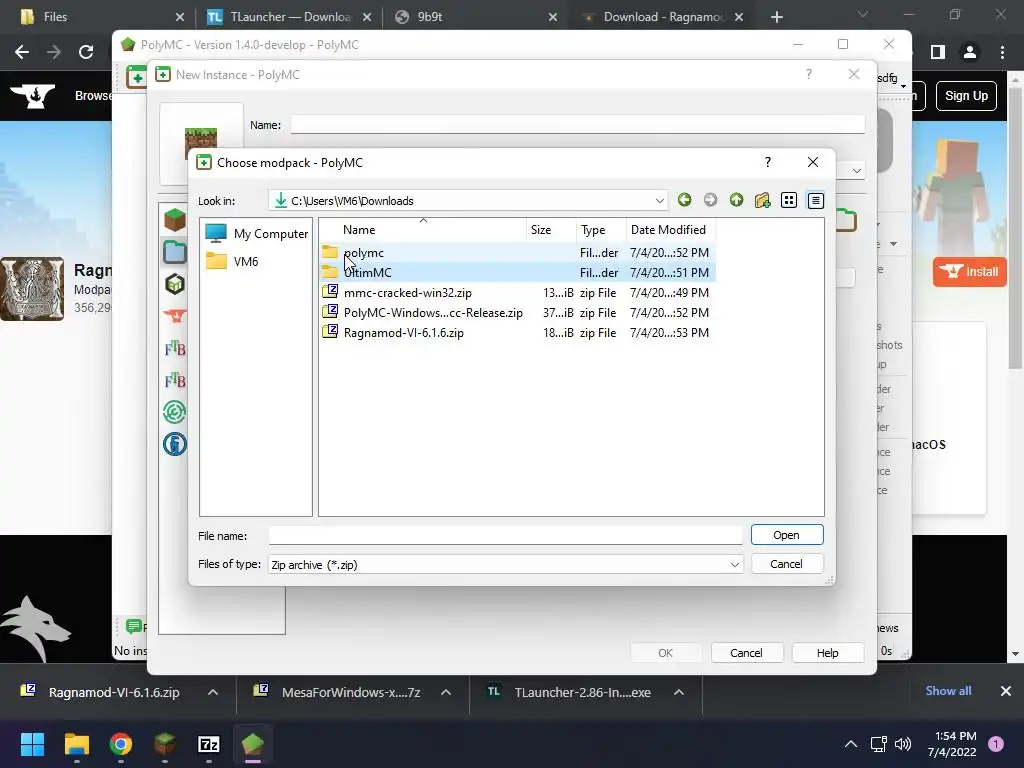The width and height of the screenshot is (1024, 768).
Task: Select the Import from zip folder icon
Action: 174,252
